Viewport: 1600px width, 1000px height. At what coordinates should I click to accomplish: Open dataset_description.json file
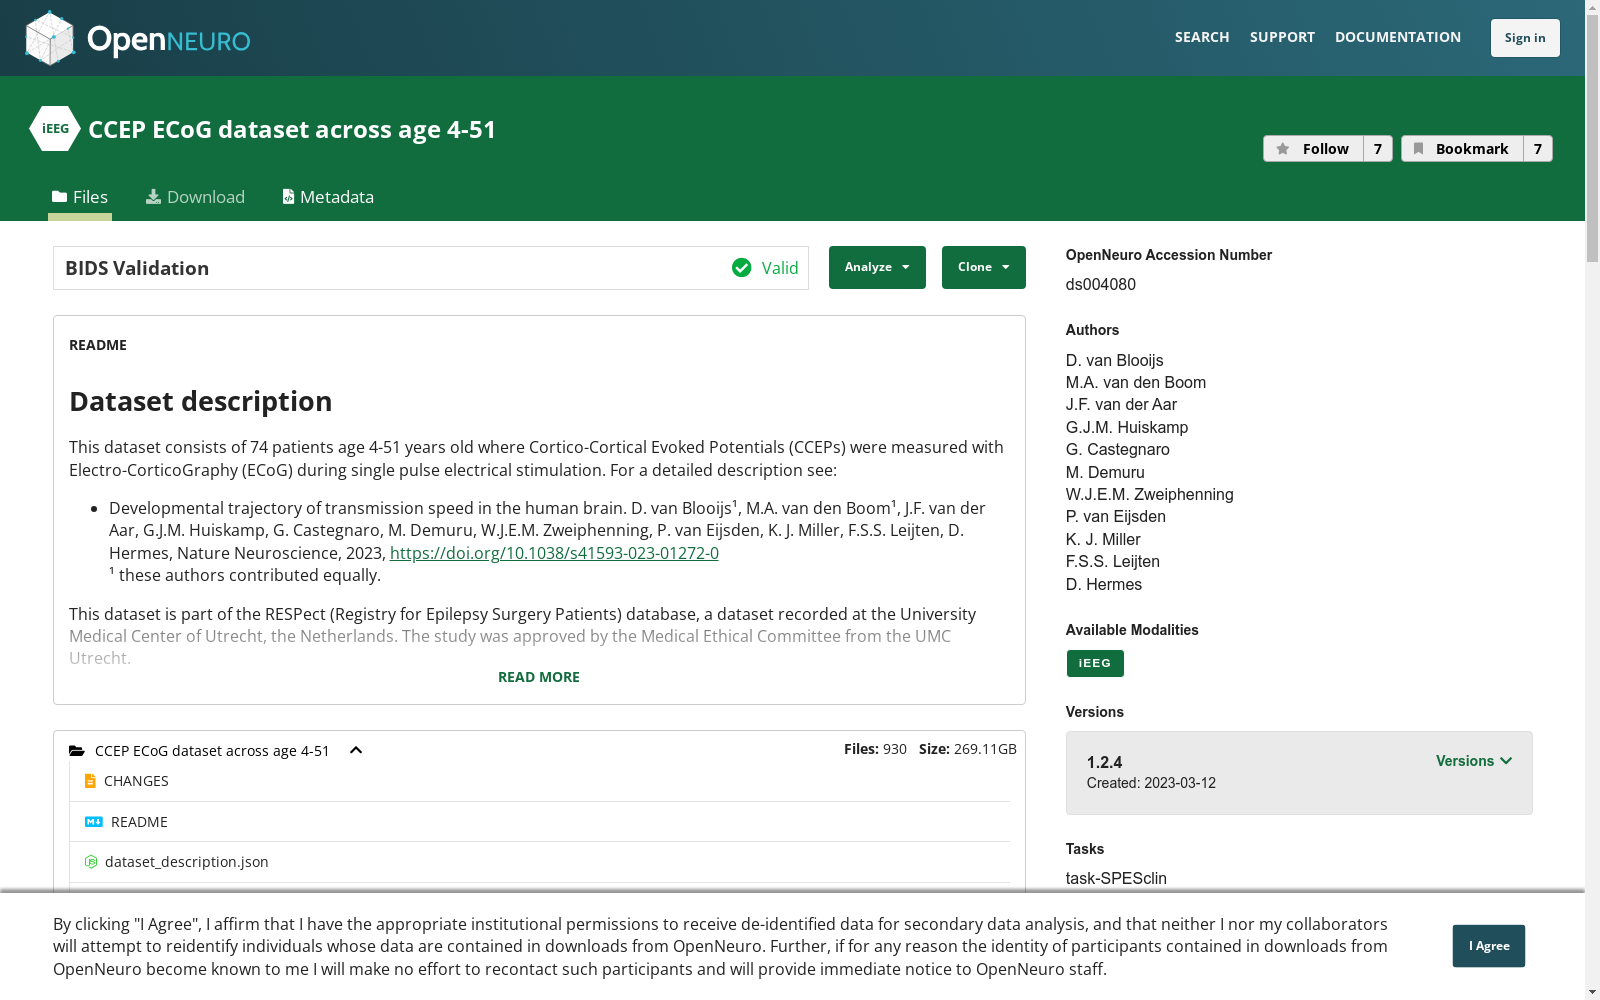[x=186, y=862]
